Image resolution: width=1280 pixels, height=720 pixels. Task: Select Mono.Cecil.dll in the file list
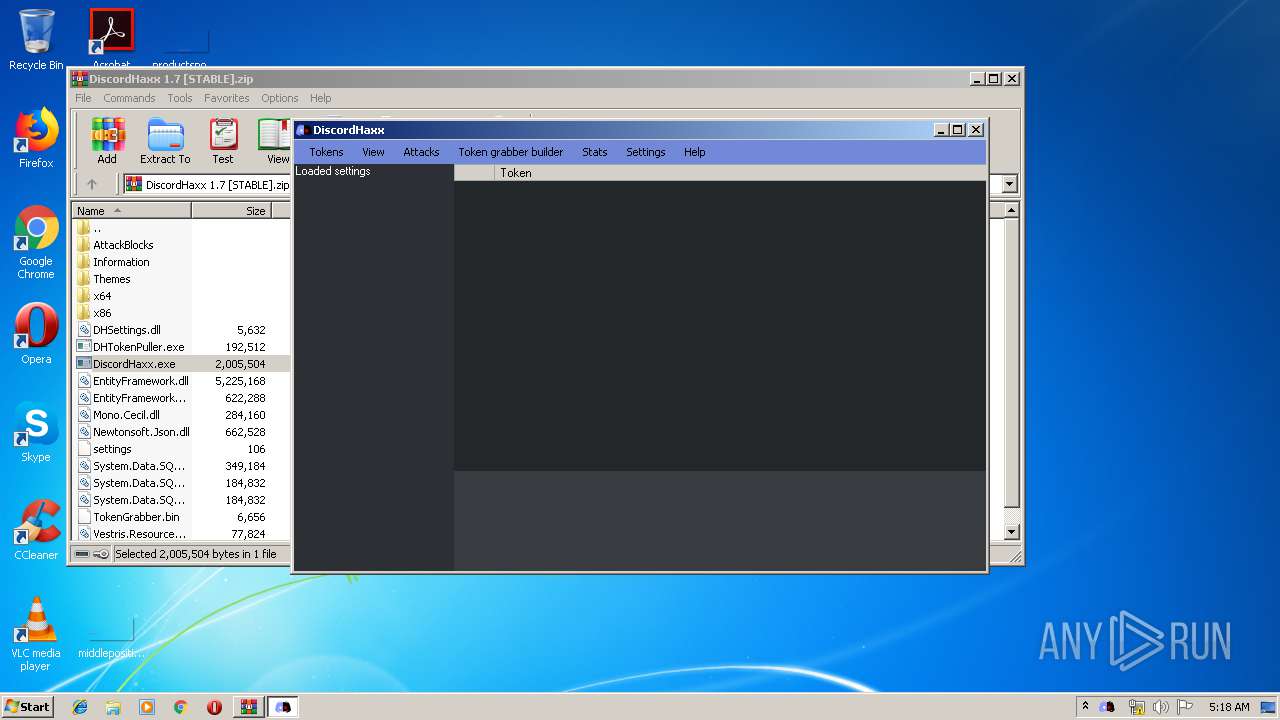tap(126, 415)
